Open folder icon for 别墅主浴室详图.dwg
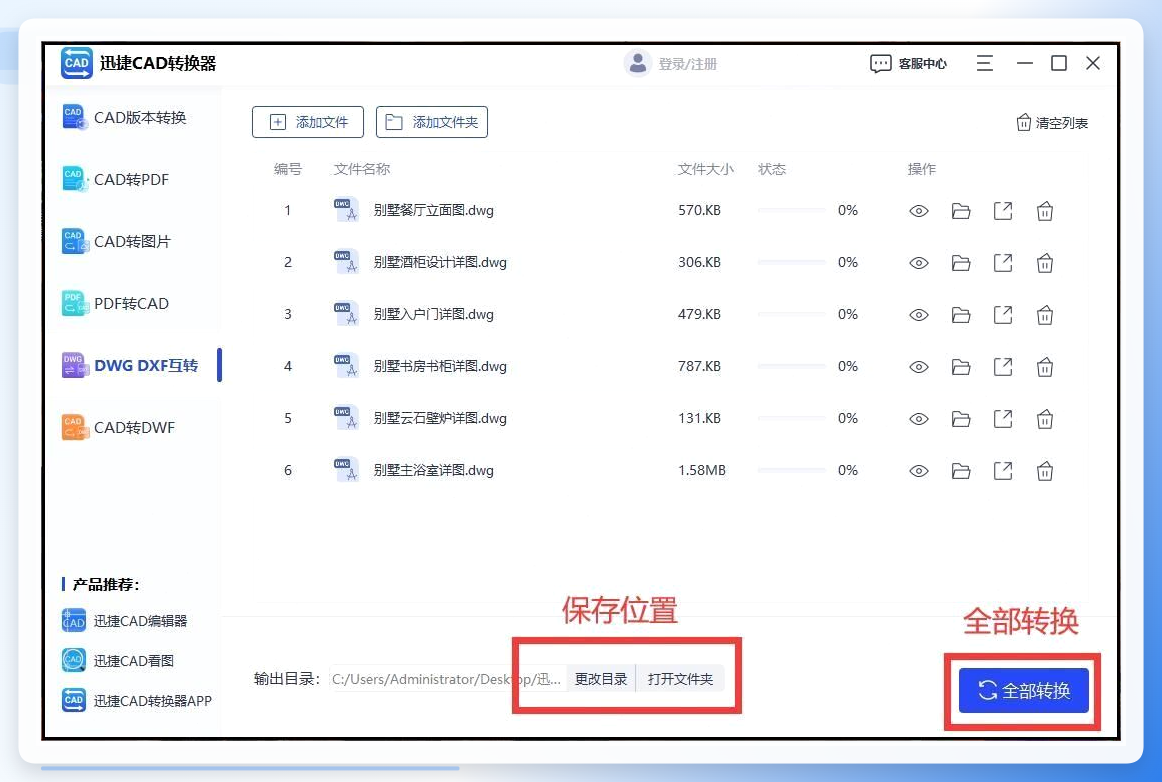 pyautogui.click(x=961, y=471)
